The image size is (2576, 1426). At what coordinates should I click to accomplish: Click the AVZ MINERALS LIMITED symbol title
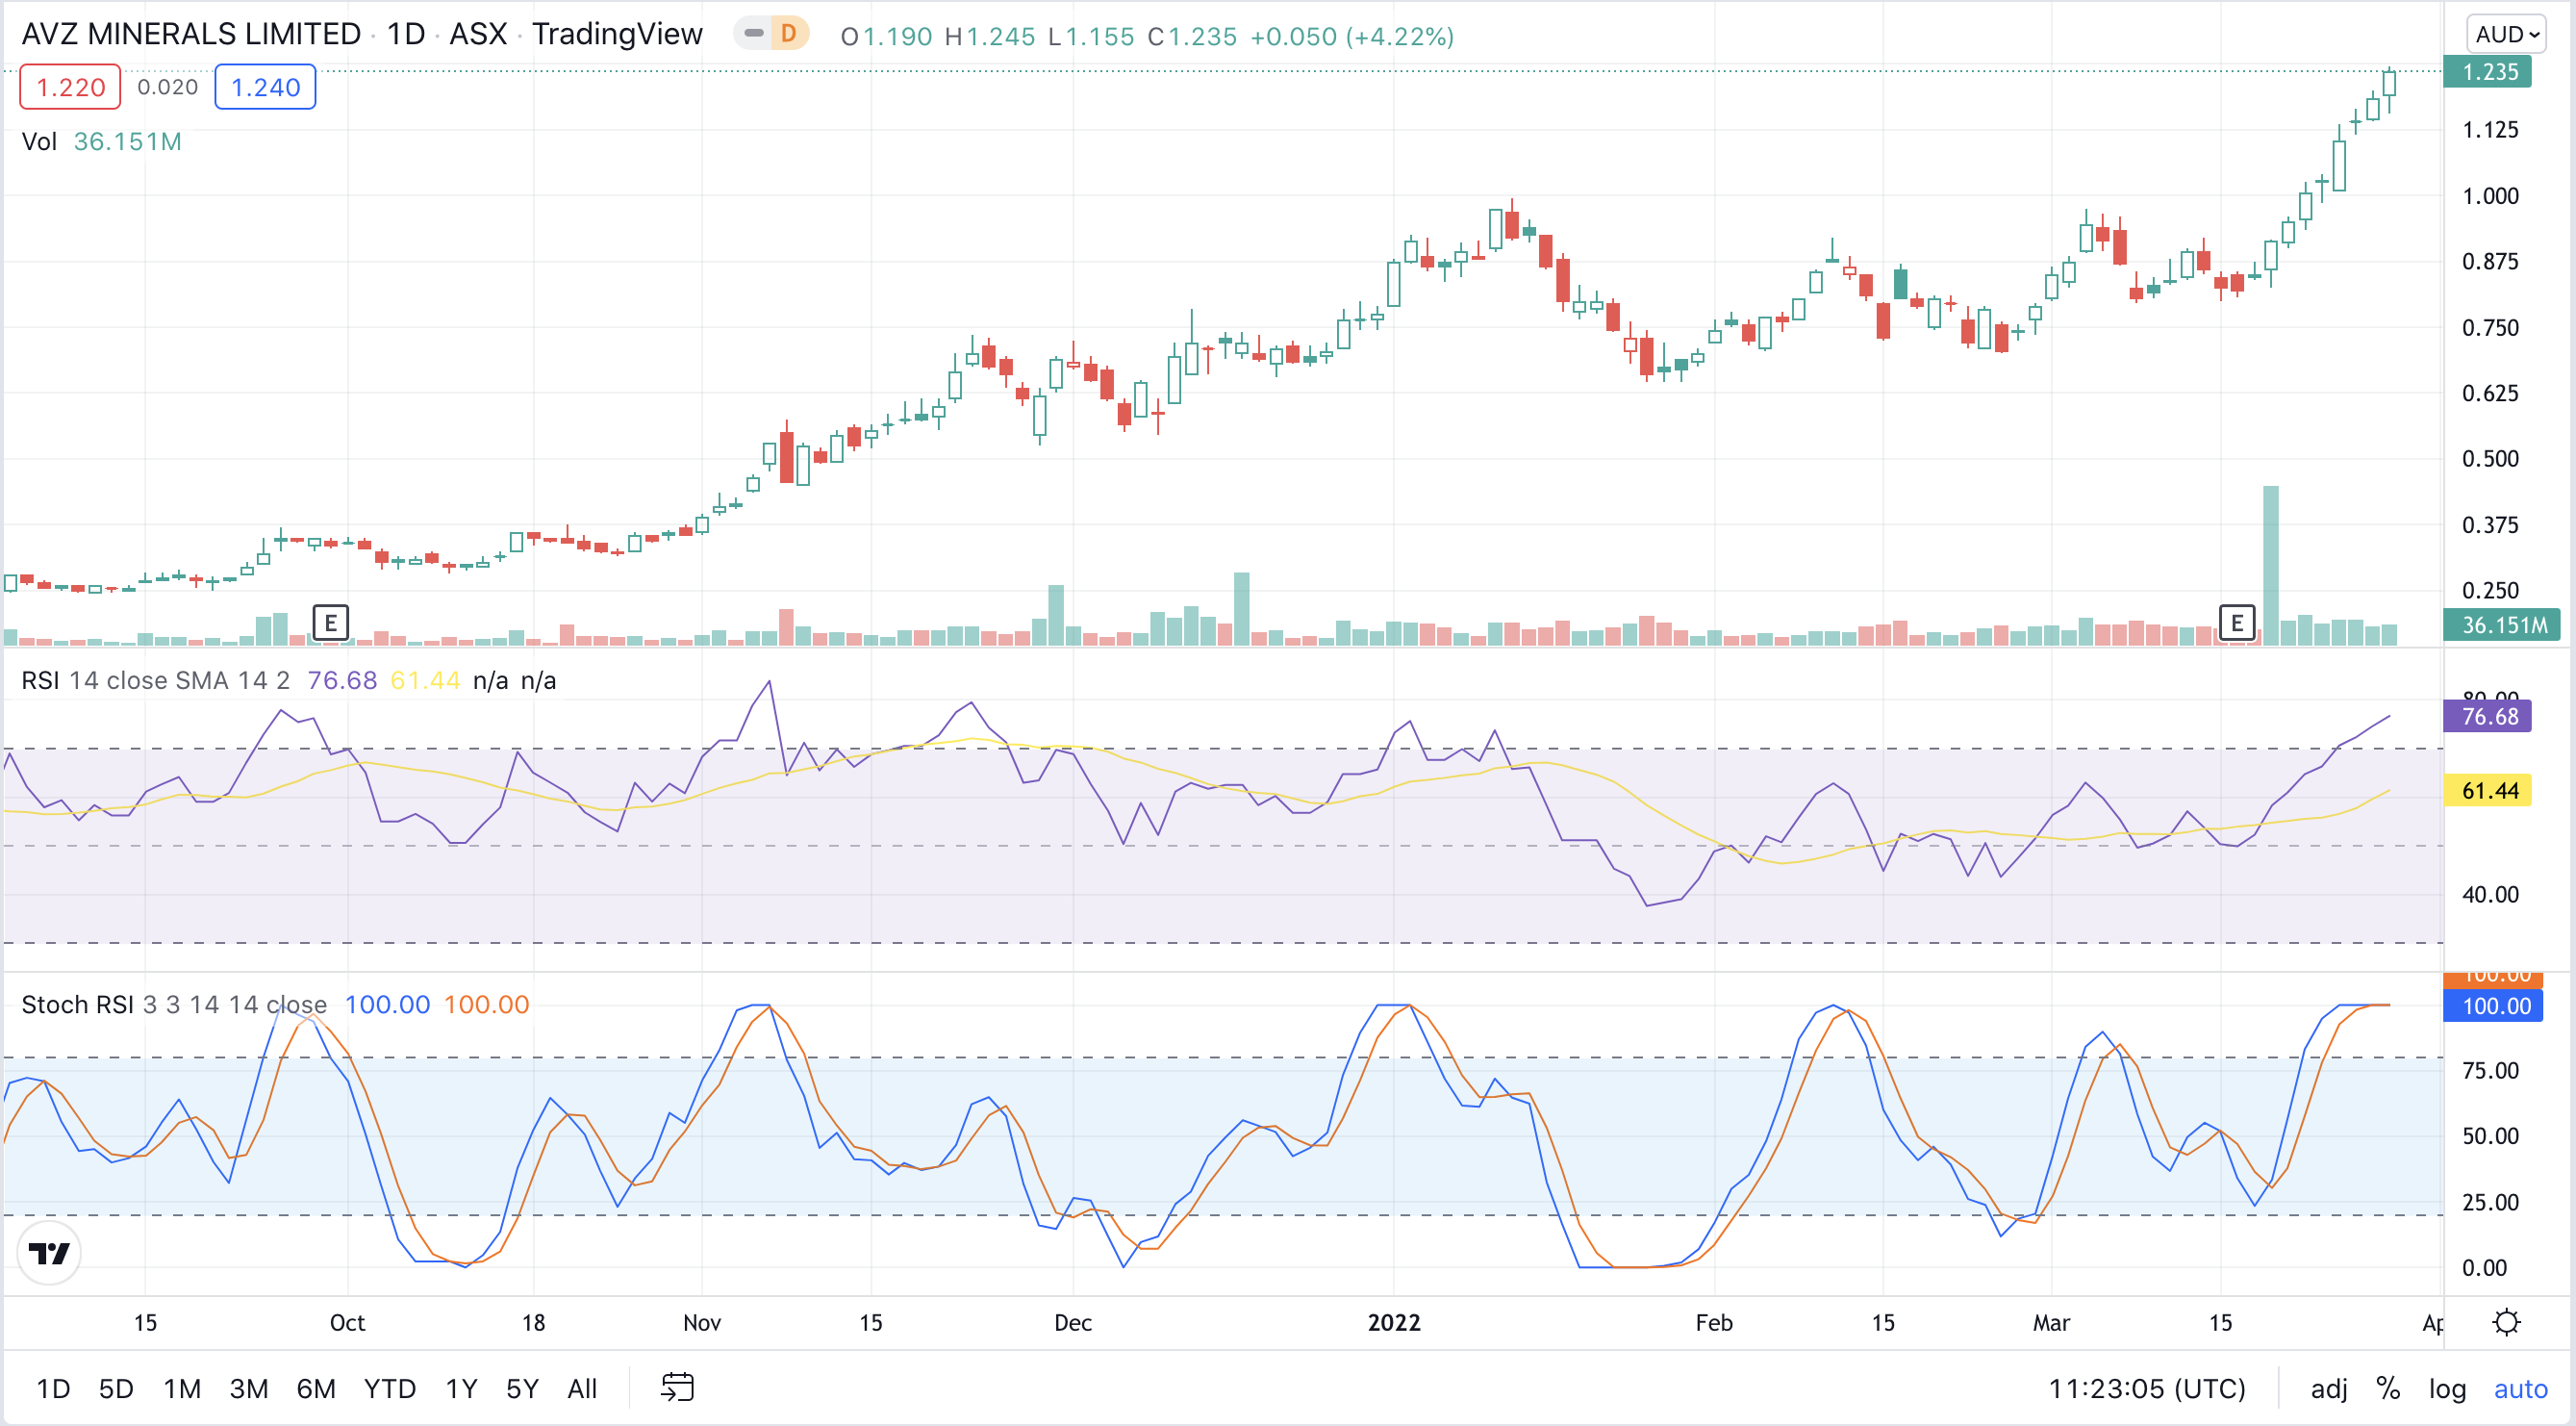pyautogui.click(x=191, y=34)
